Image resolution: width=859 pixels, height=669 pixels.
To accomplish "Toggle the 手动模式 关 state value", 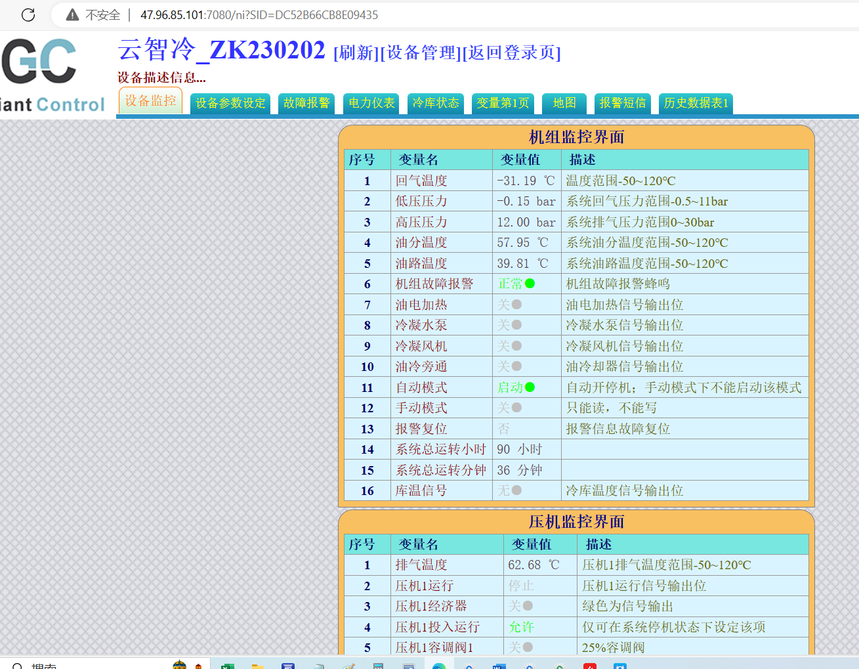I will 509,408.
